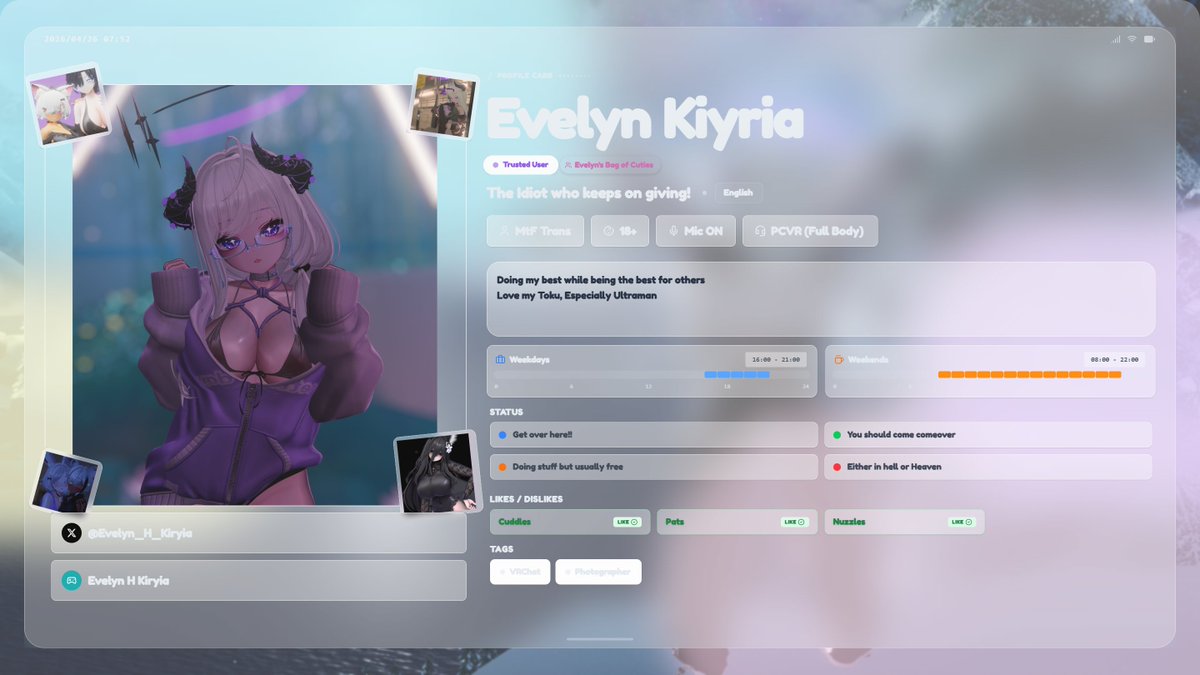This screenshot has width=1200, height=675.
Task: Select the Trusted User badge
Action: coord(520,165)
